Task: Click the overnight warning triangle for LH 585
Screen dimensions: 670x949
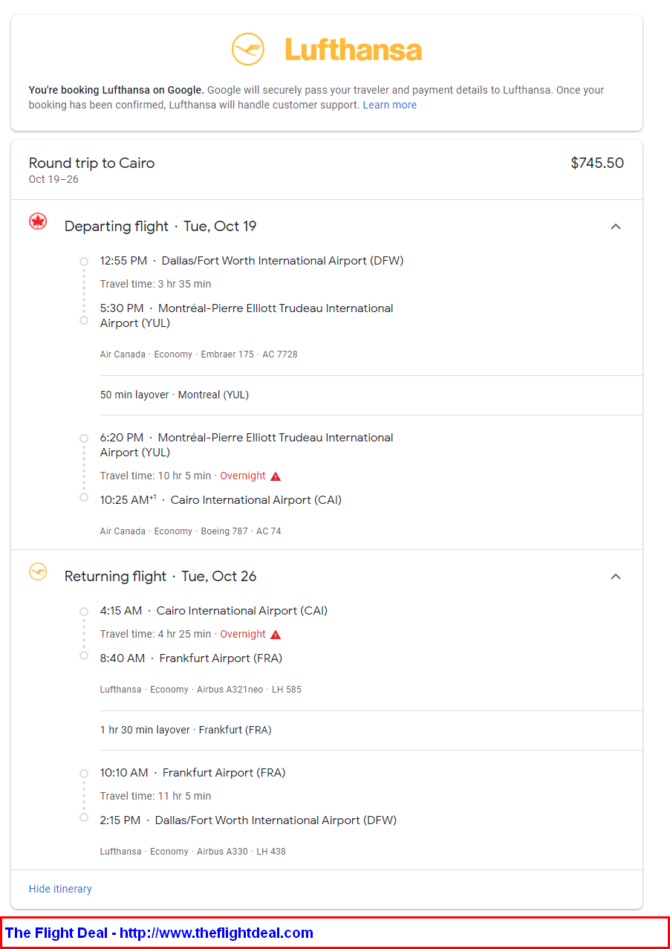Action: pos(275,634)
